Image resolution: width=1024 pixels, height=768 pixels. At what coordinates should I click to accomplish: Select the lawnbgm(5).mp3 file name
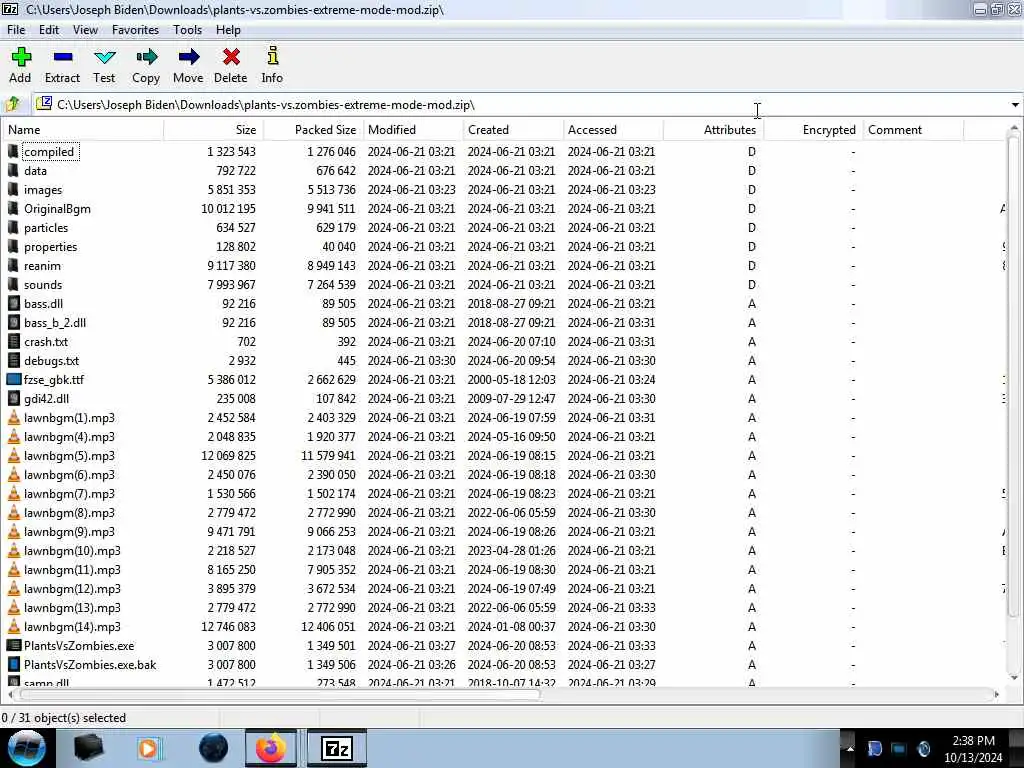tap(69, 456)
